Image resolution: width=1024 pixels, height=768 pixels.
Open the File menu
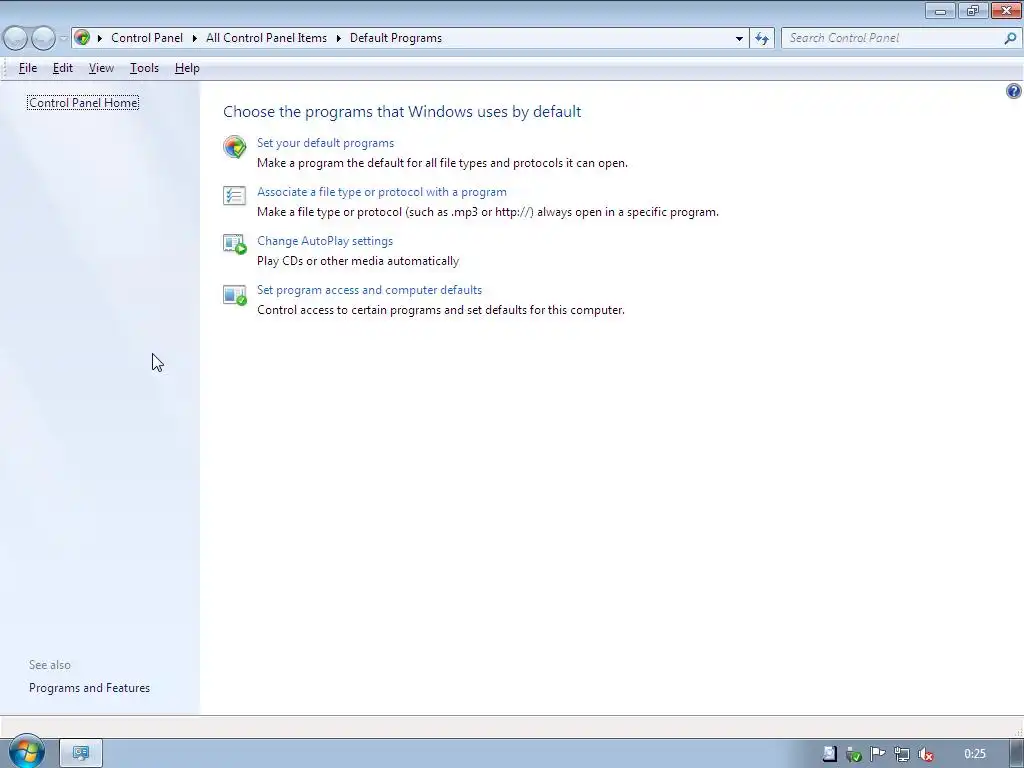click(28, 68)
